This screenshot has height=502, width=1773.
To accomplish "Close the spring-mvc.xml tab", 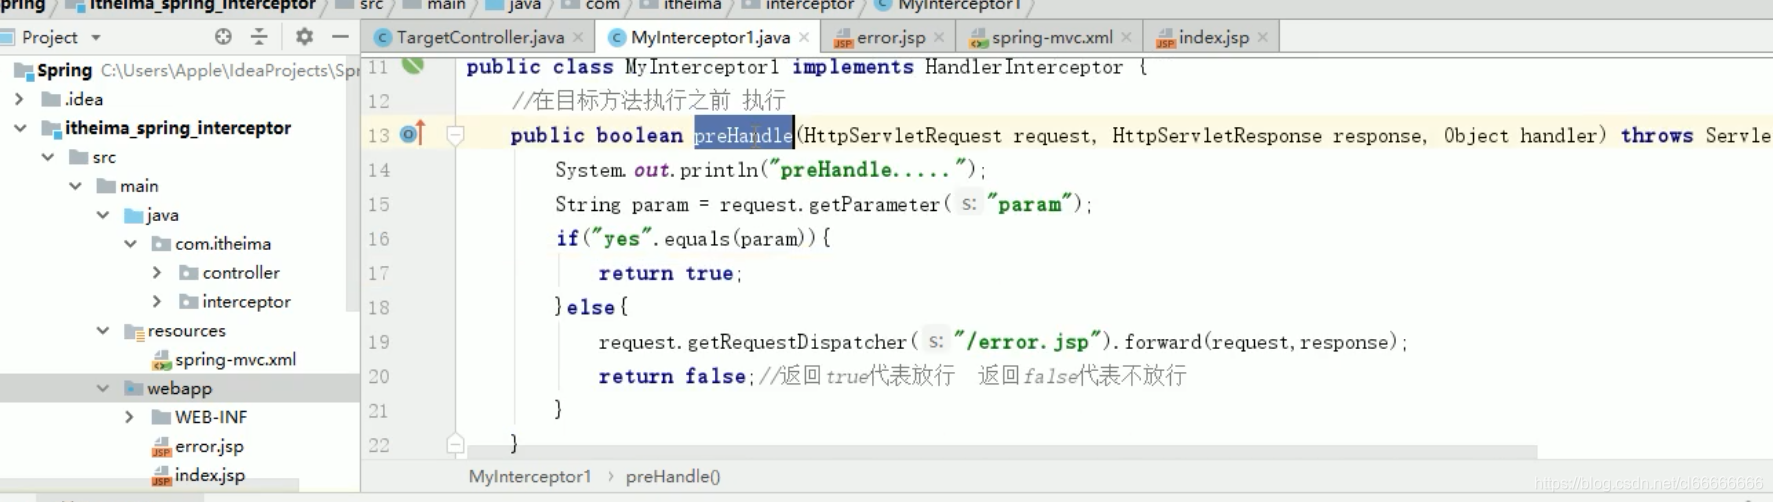I will point(1127,38).
